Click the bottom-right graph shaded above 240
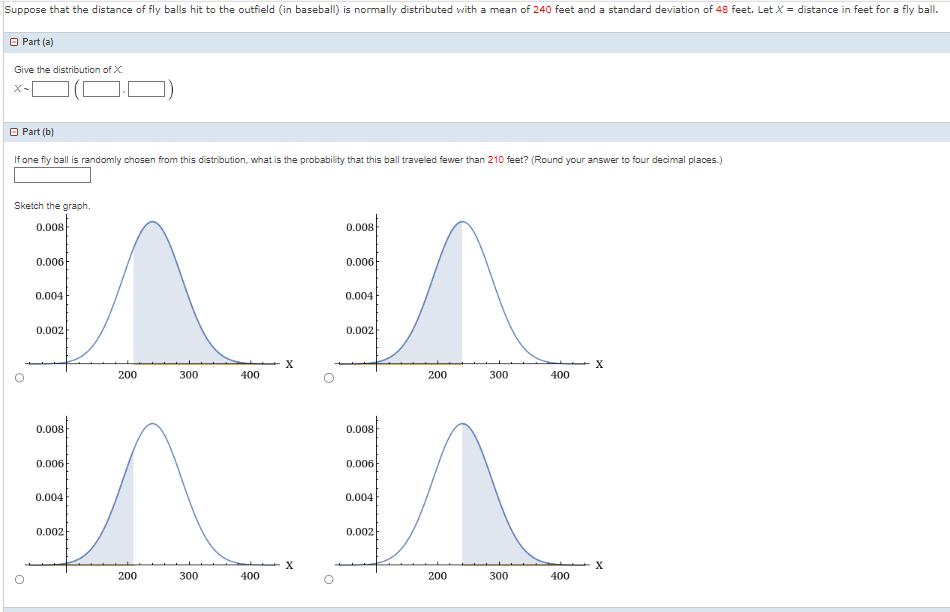The image size is (950, 612). point(460,490)
